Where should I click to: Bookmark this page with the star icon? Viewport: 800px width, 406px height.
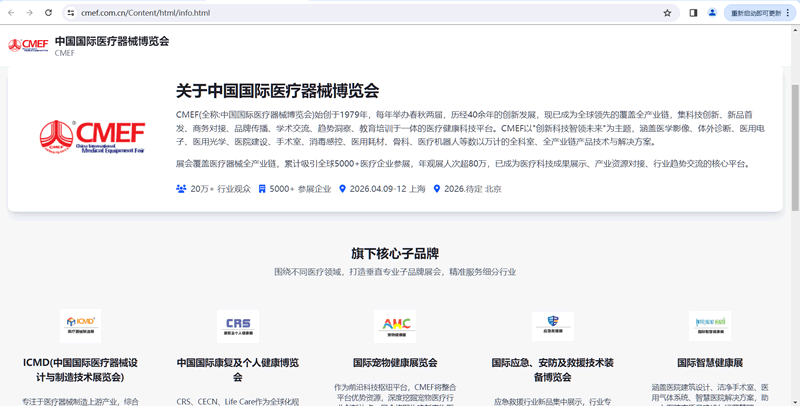click(667, 13)
